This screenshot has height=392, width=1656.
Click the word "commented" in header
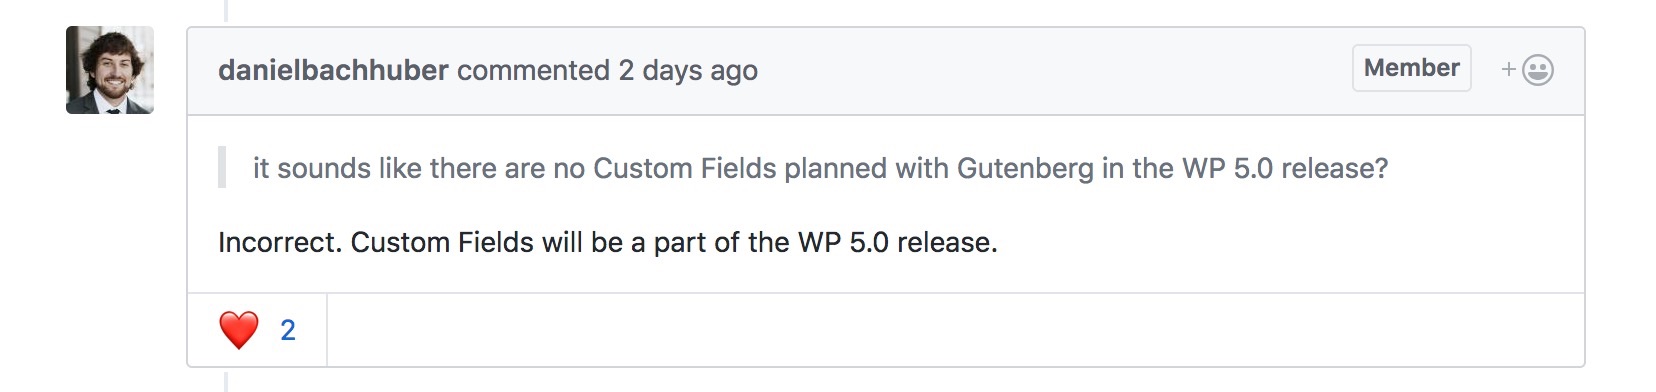[533, 70]
